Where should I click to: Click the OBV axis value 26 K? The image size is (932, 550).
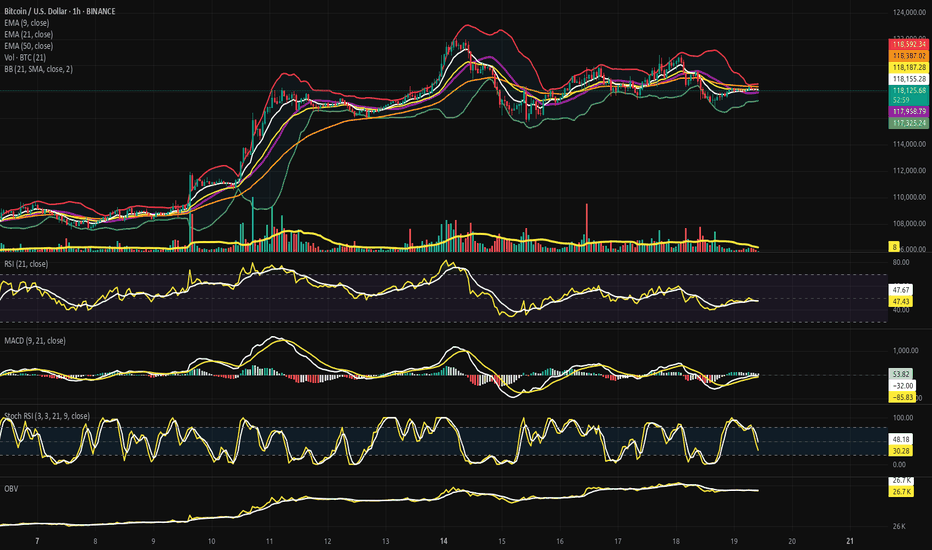click(899, 526)
